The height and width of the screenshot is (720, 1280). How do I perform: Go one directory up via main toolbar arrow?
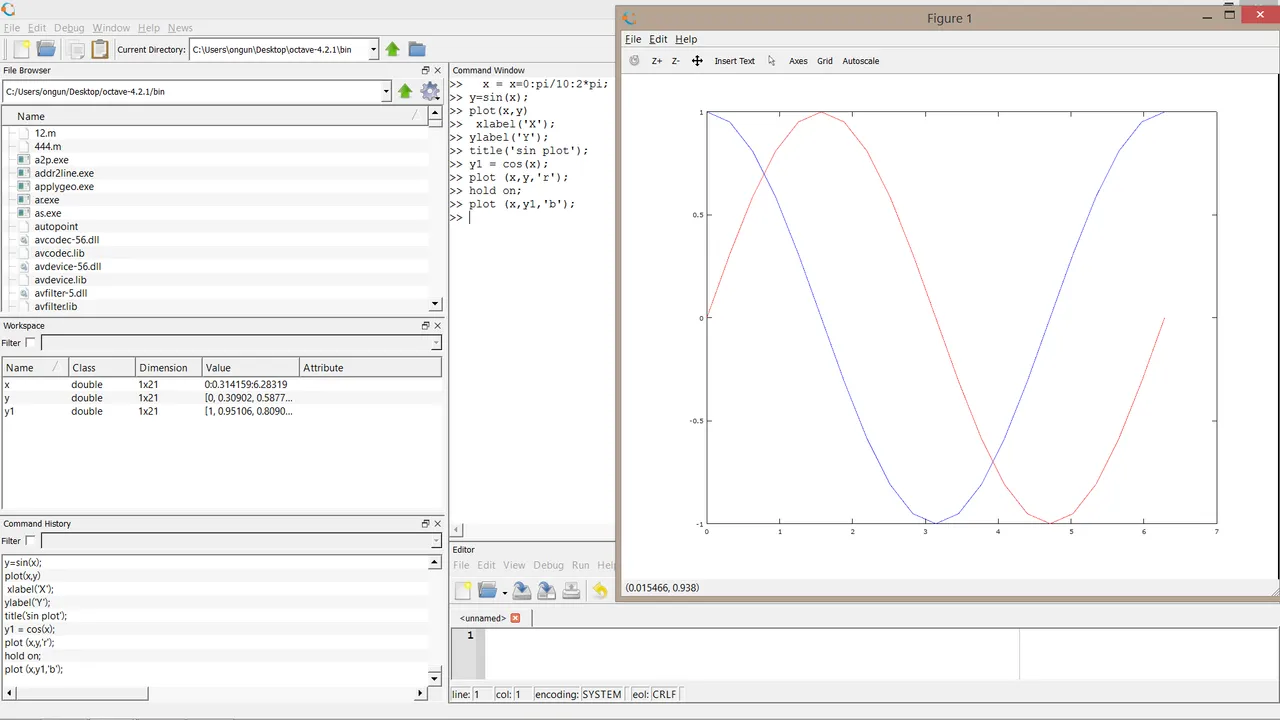392,49
